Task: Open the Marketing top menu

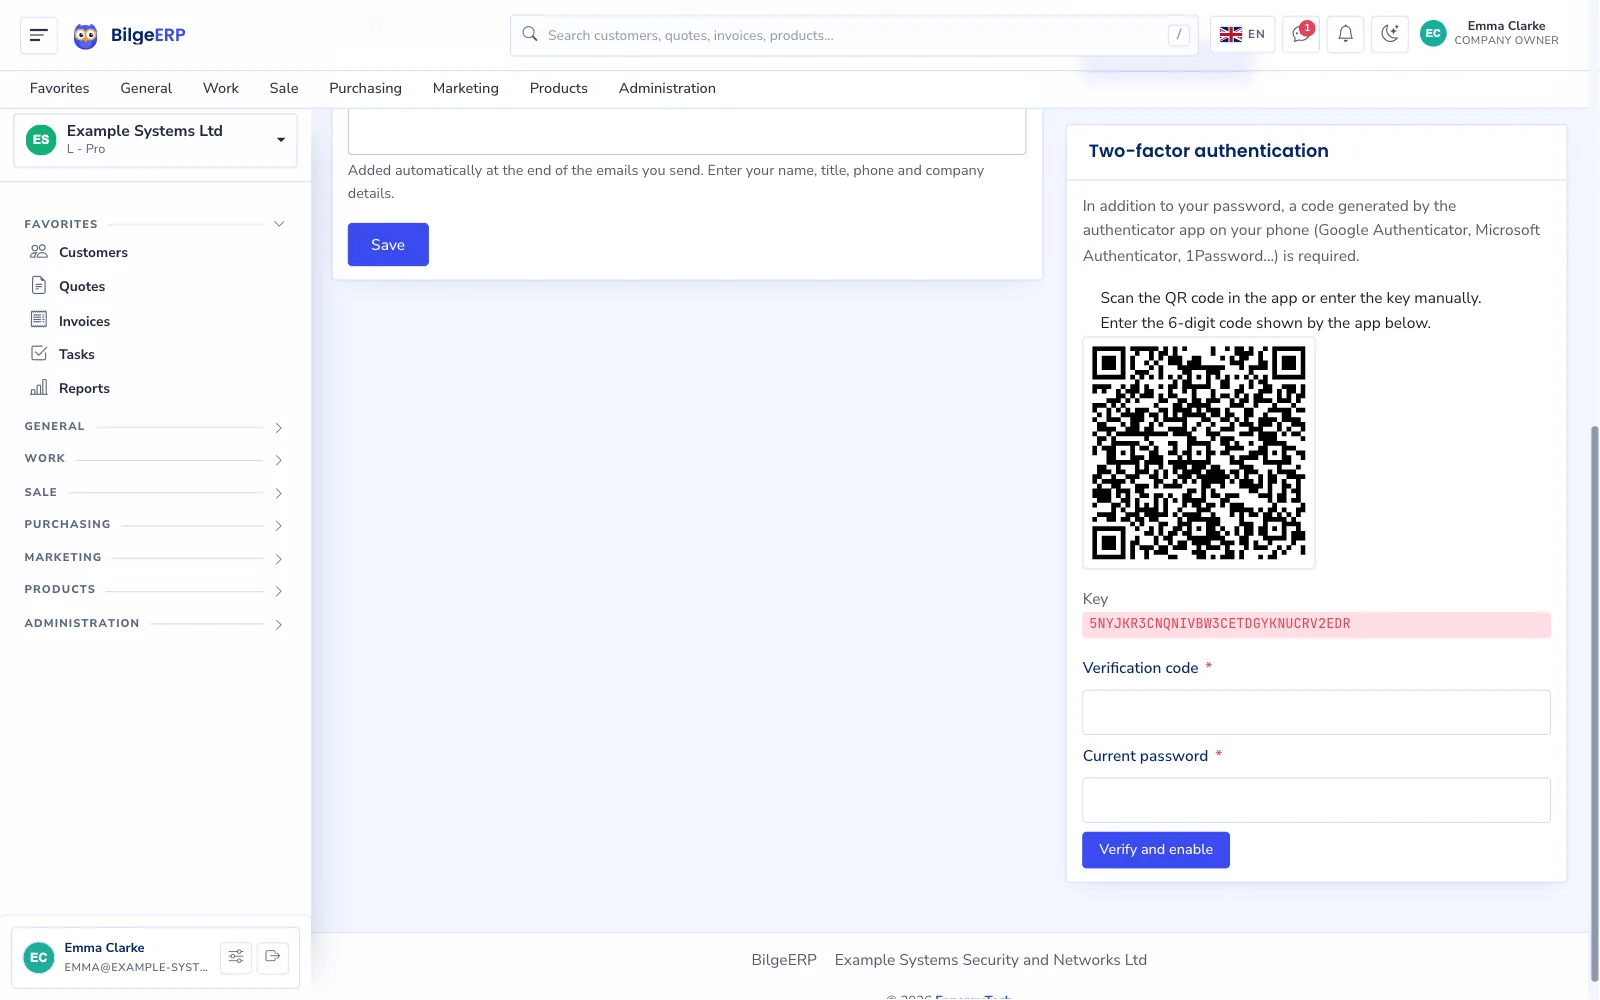Action: [465, 88]
